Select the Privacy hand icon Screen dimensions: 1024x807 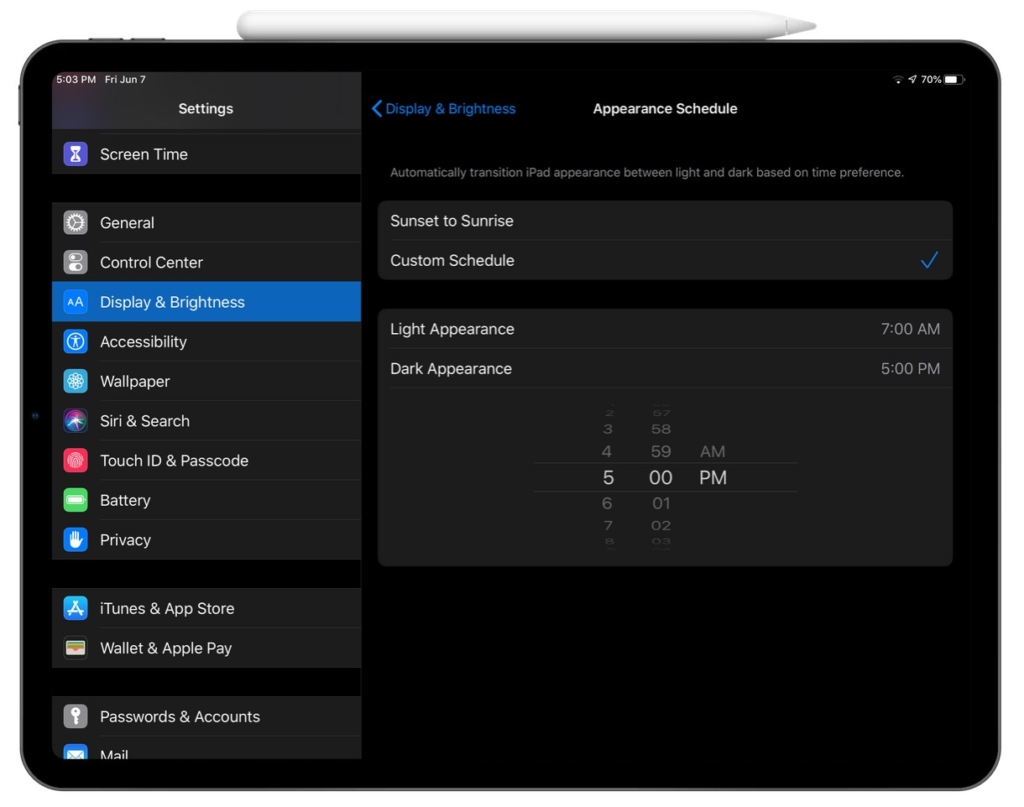point(74,540)
